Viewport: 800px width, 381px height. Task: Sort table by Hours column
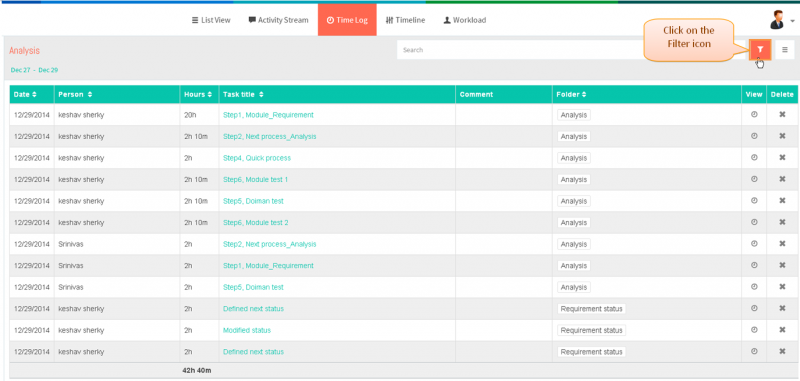[x=198, y=94]
